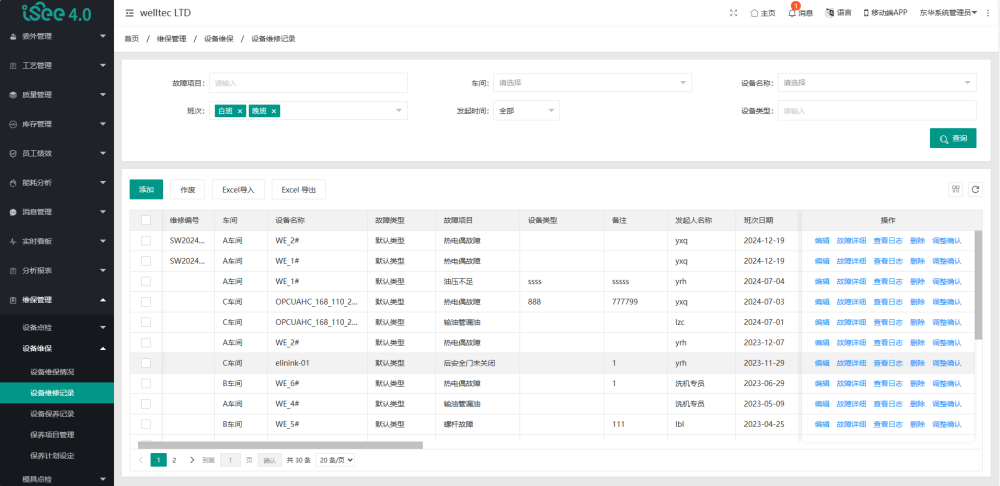This screenshot has width=1000, height=486.
Task: Open the column settings icon above table
Action: coord(955,189)
